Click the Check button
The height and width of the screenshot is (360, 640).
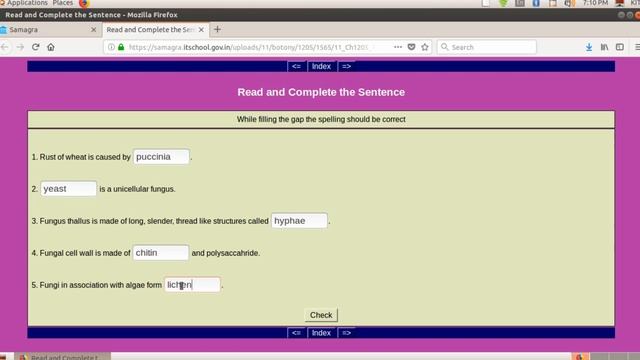pyautogui.click(x=321, y=315)
